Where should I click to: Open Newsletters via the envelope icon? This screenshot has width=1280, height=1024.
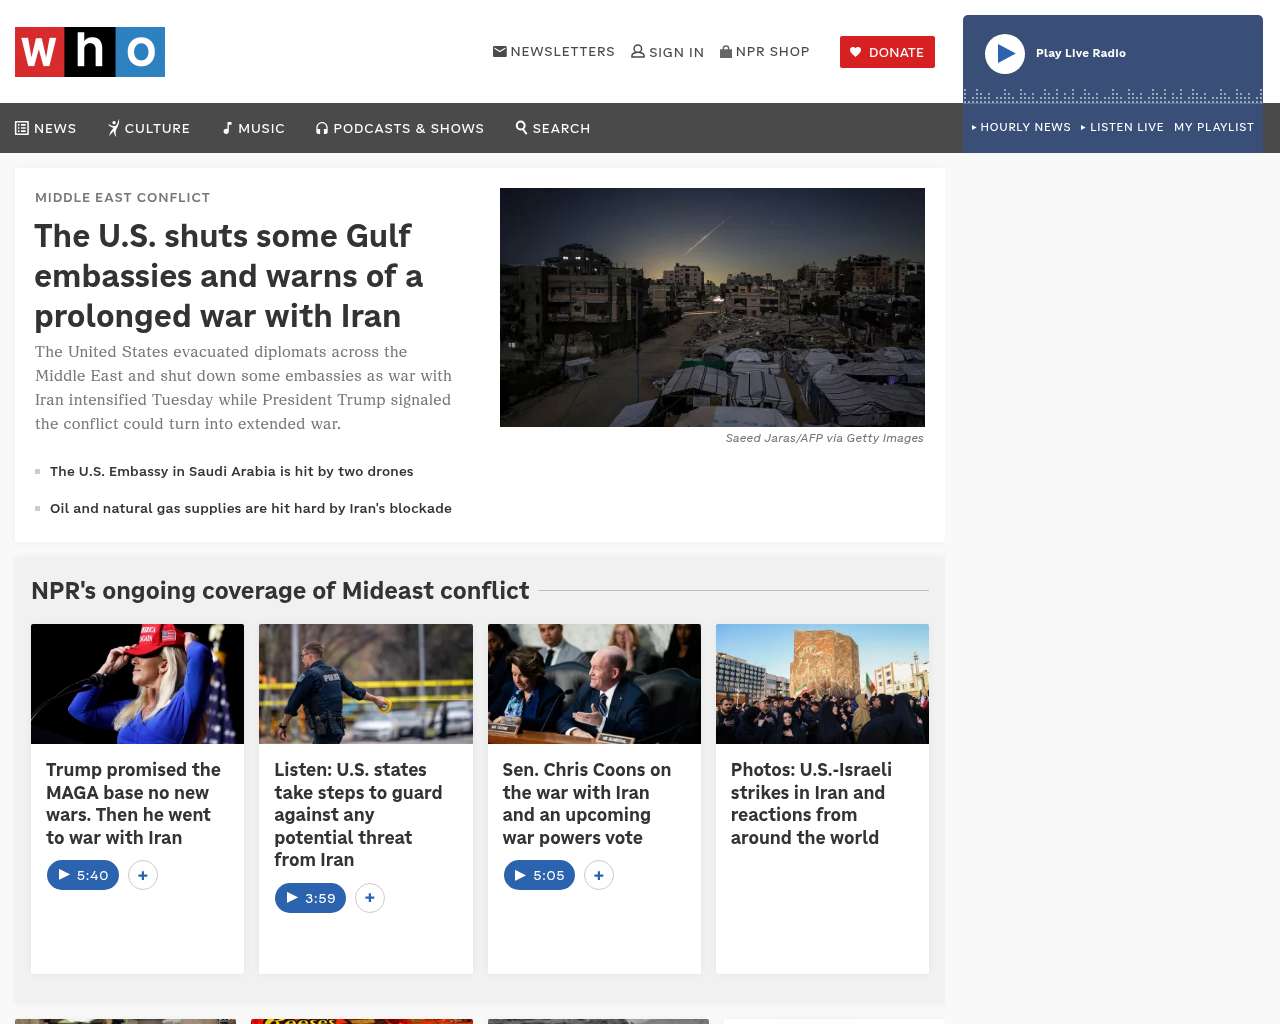coord(500,51)
